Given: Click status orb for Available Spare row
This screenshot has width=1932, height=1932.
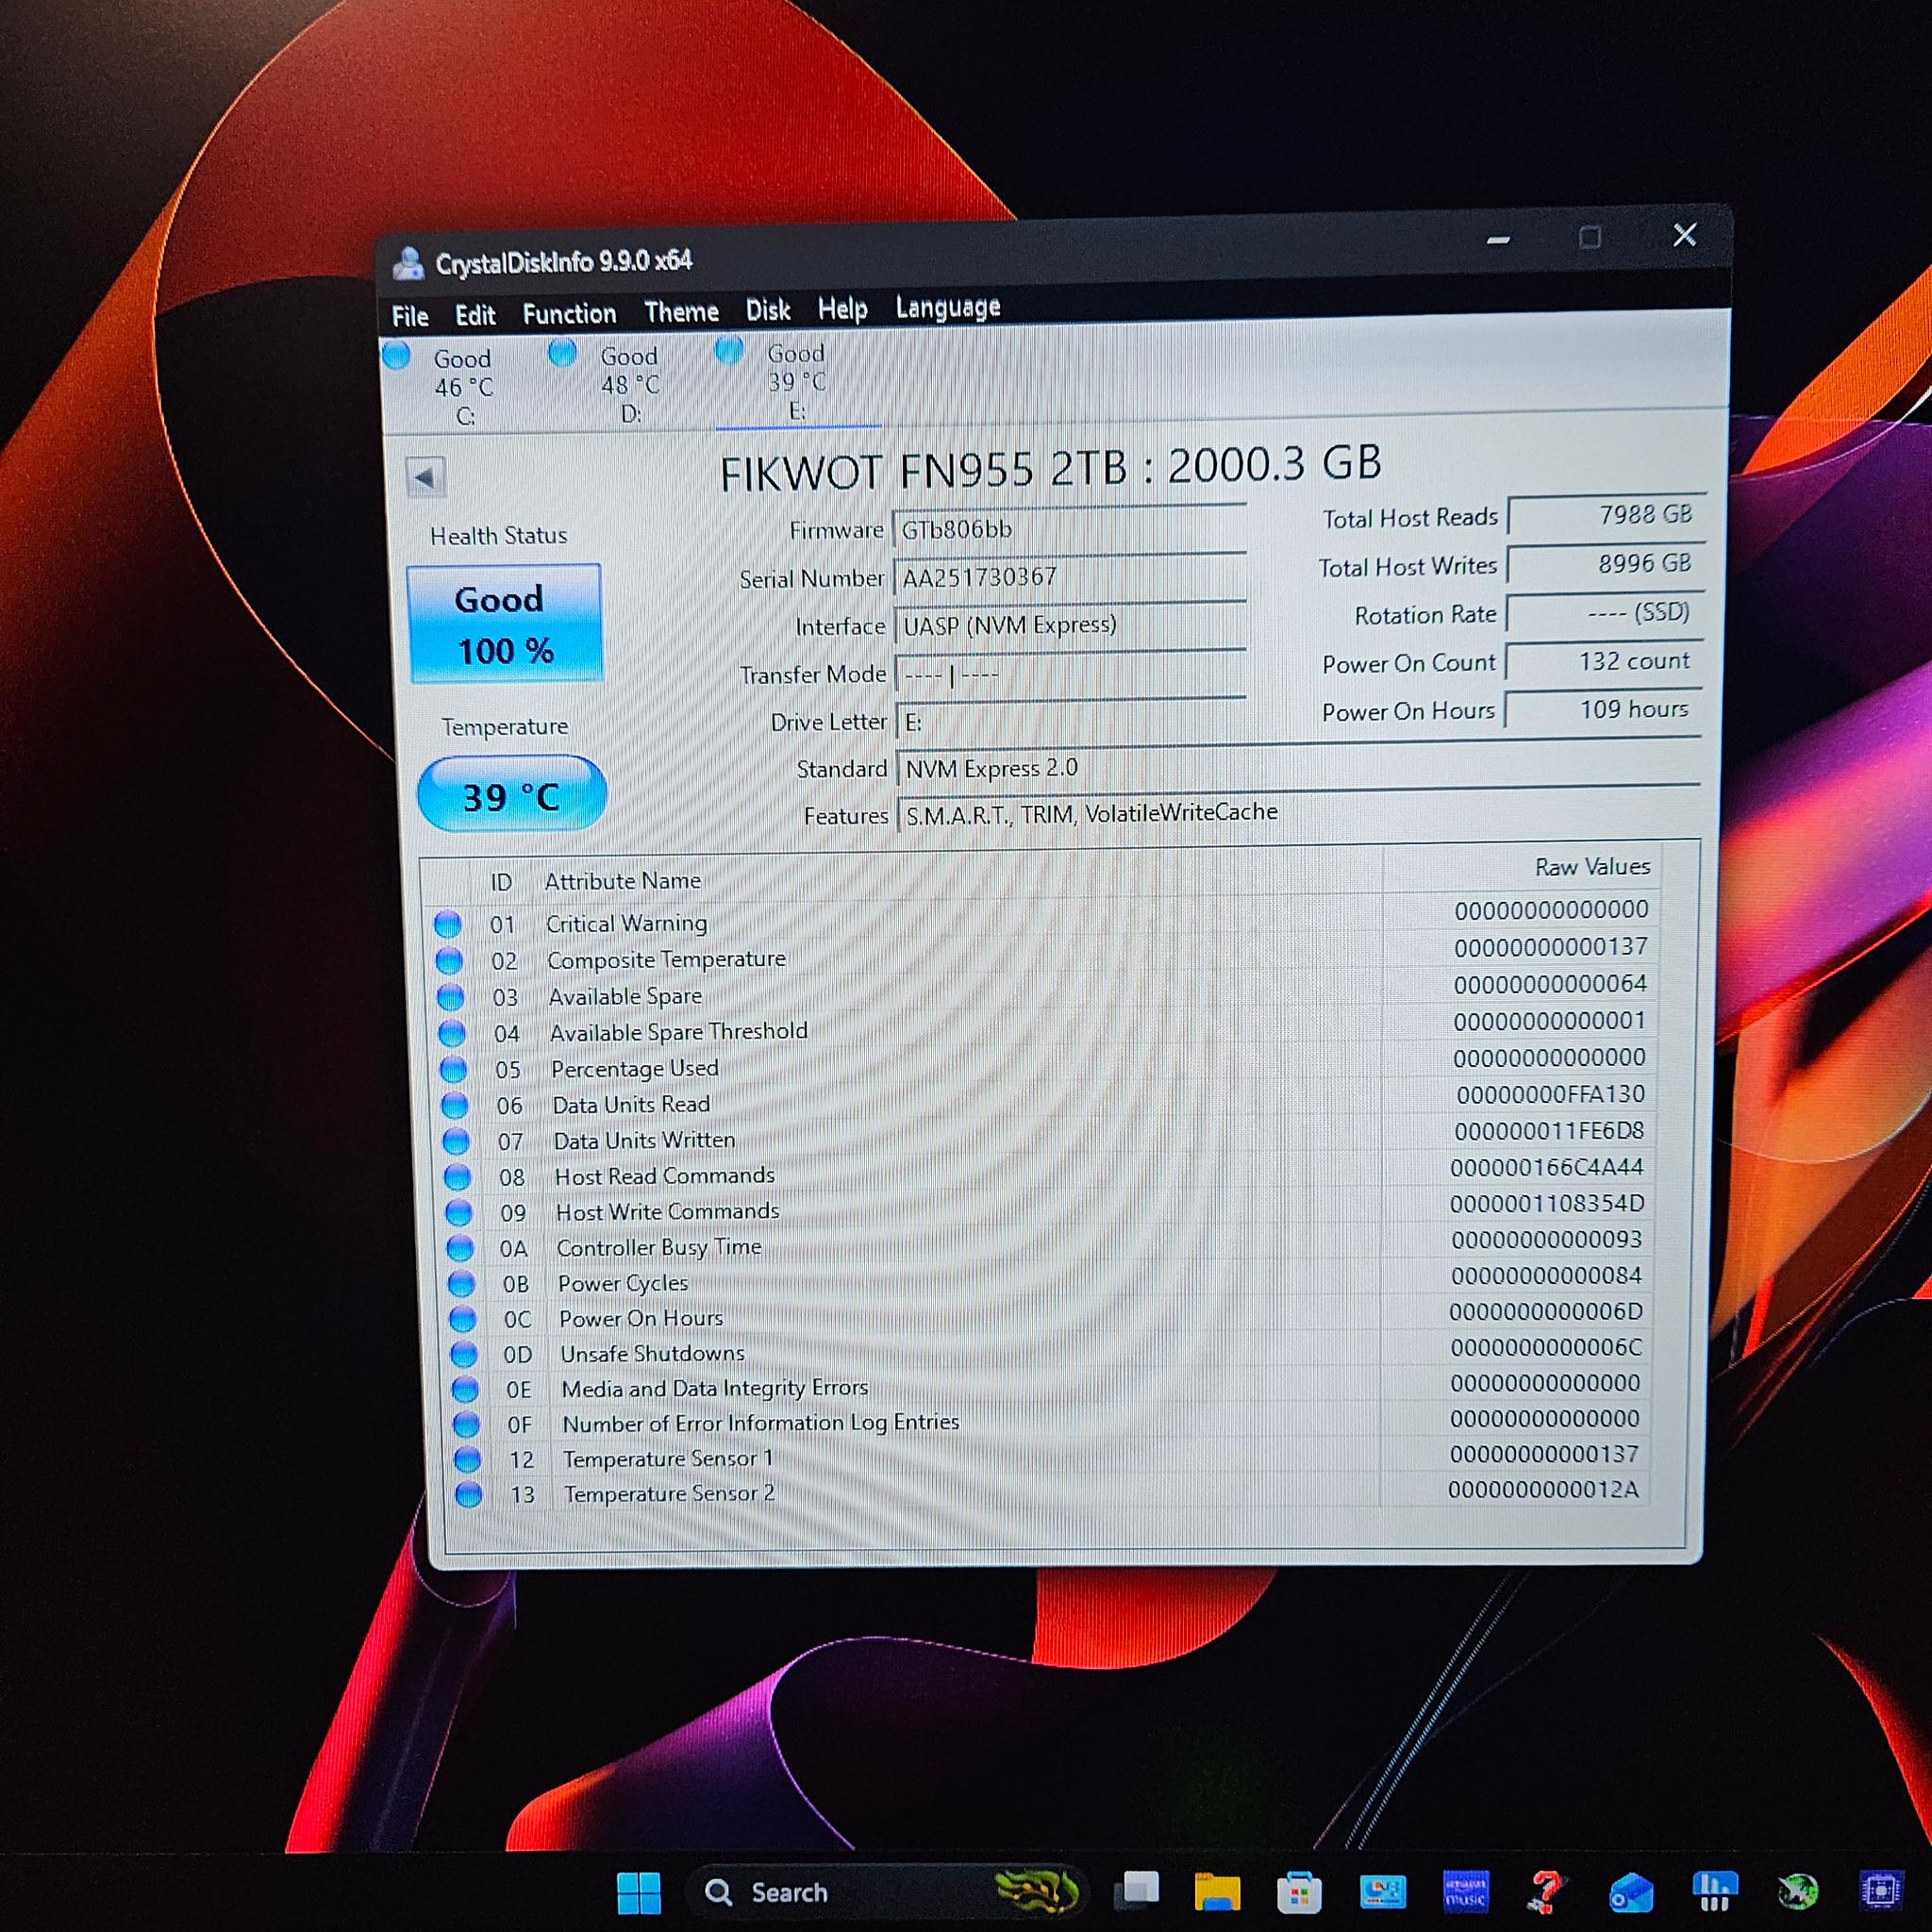Looking at the screenshot, I should coord(451,998).
